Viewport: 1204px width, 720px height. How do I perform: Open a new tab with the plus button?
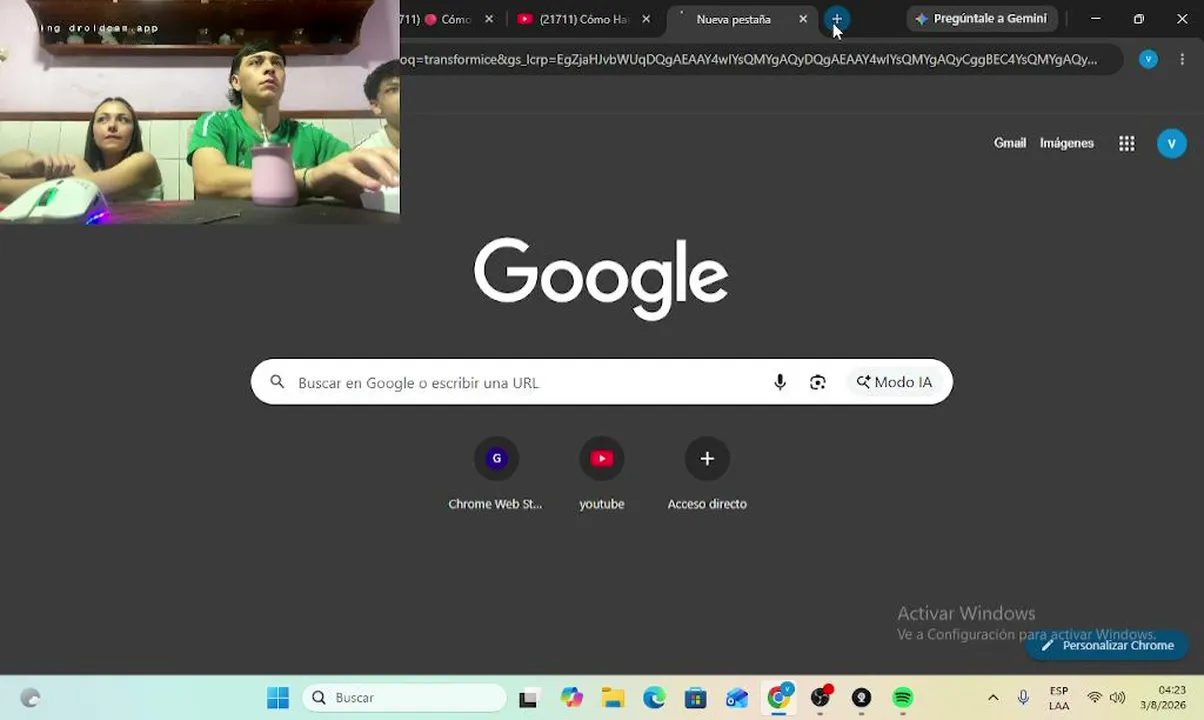pyautogui.click(x=837, y=19)
